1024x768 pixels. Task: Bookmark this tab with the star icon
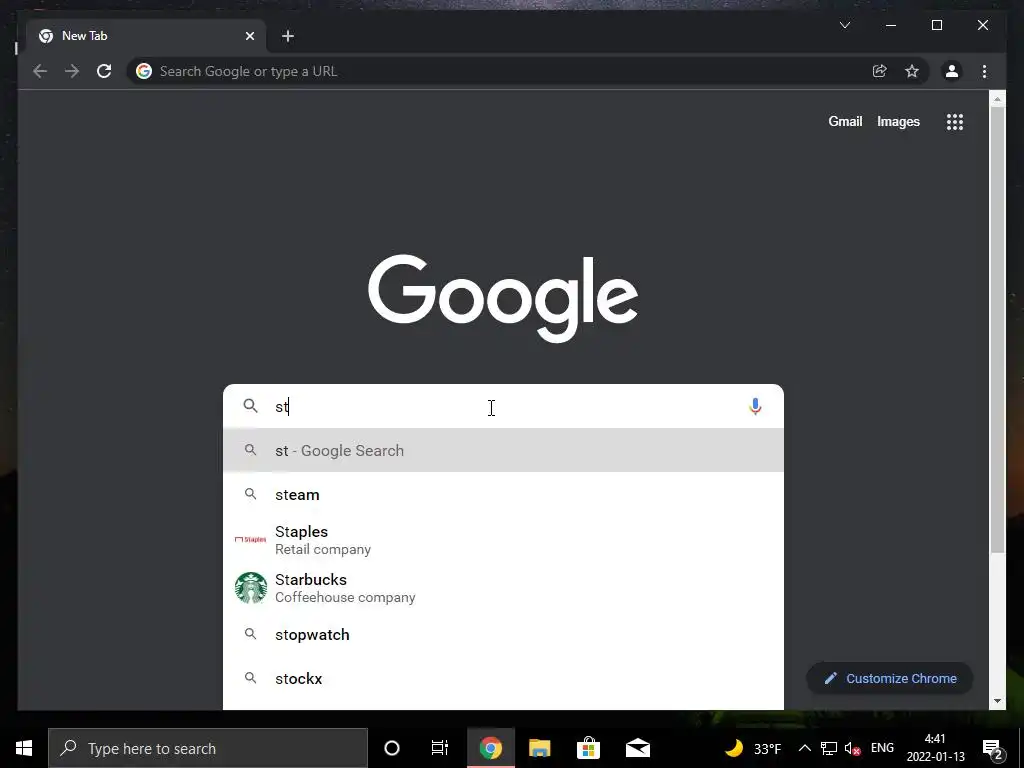[912, 71]
